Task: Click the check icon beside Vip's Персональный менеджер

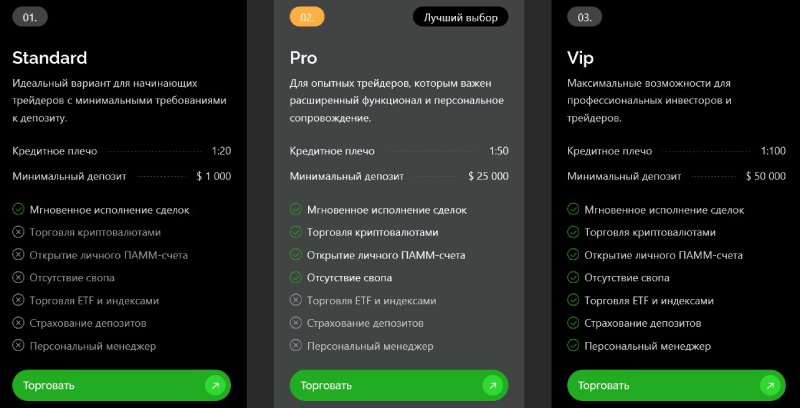Action: [573, 346]
